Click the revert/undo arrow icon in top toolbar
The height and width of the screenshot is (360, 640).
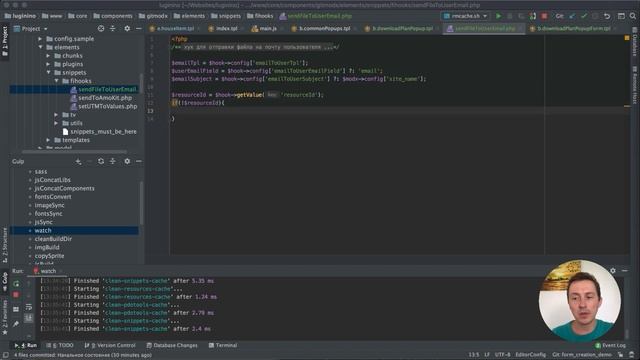(x=607, y=16)
